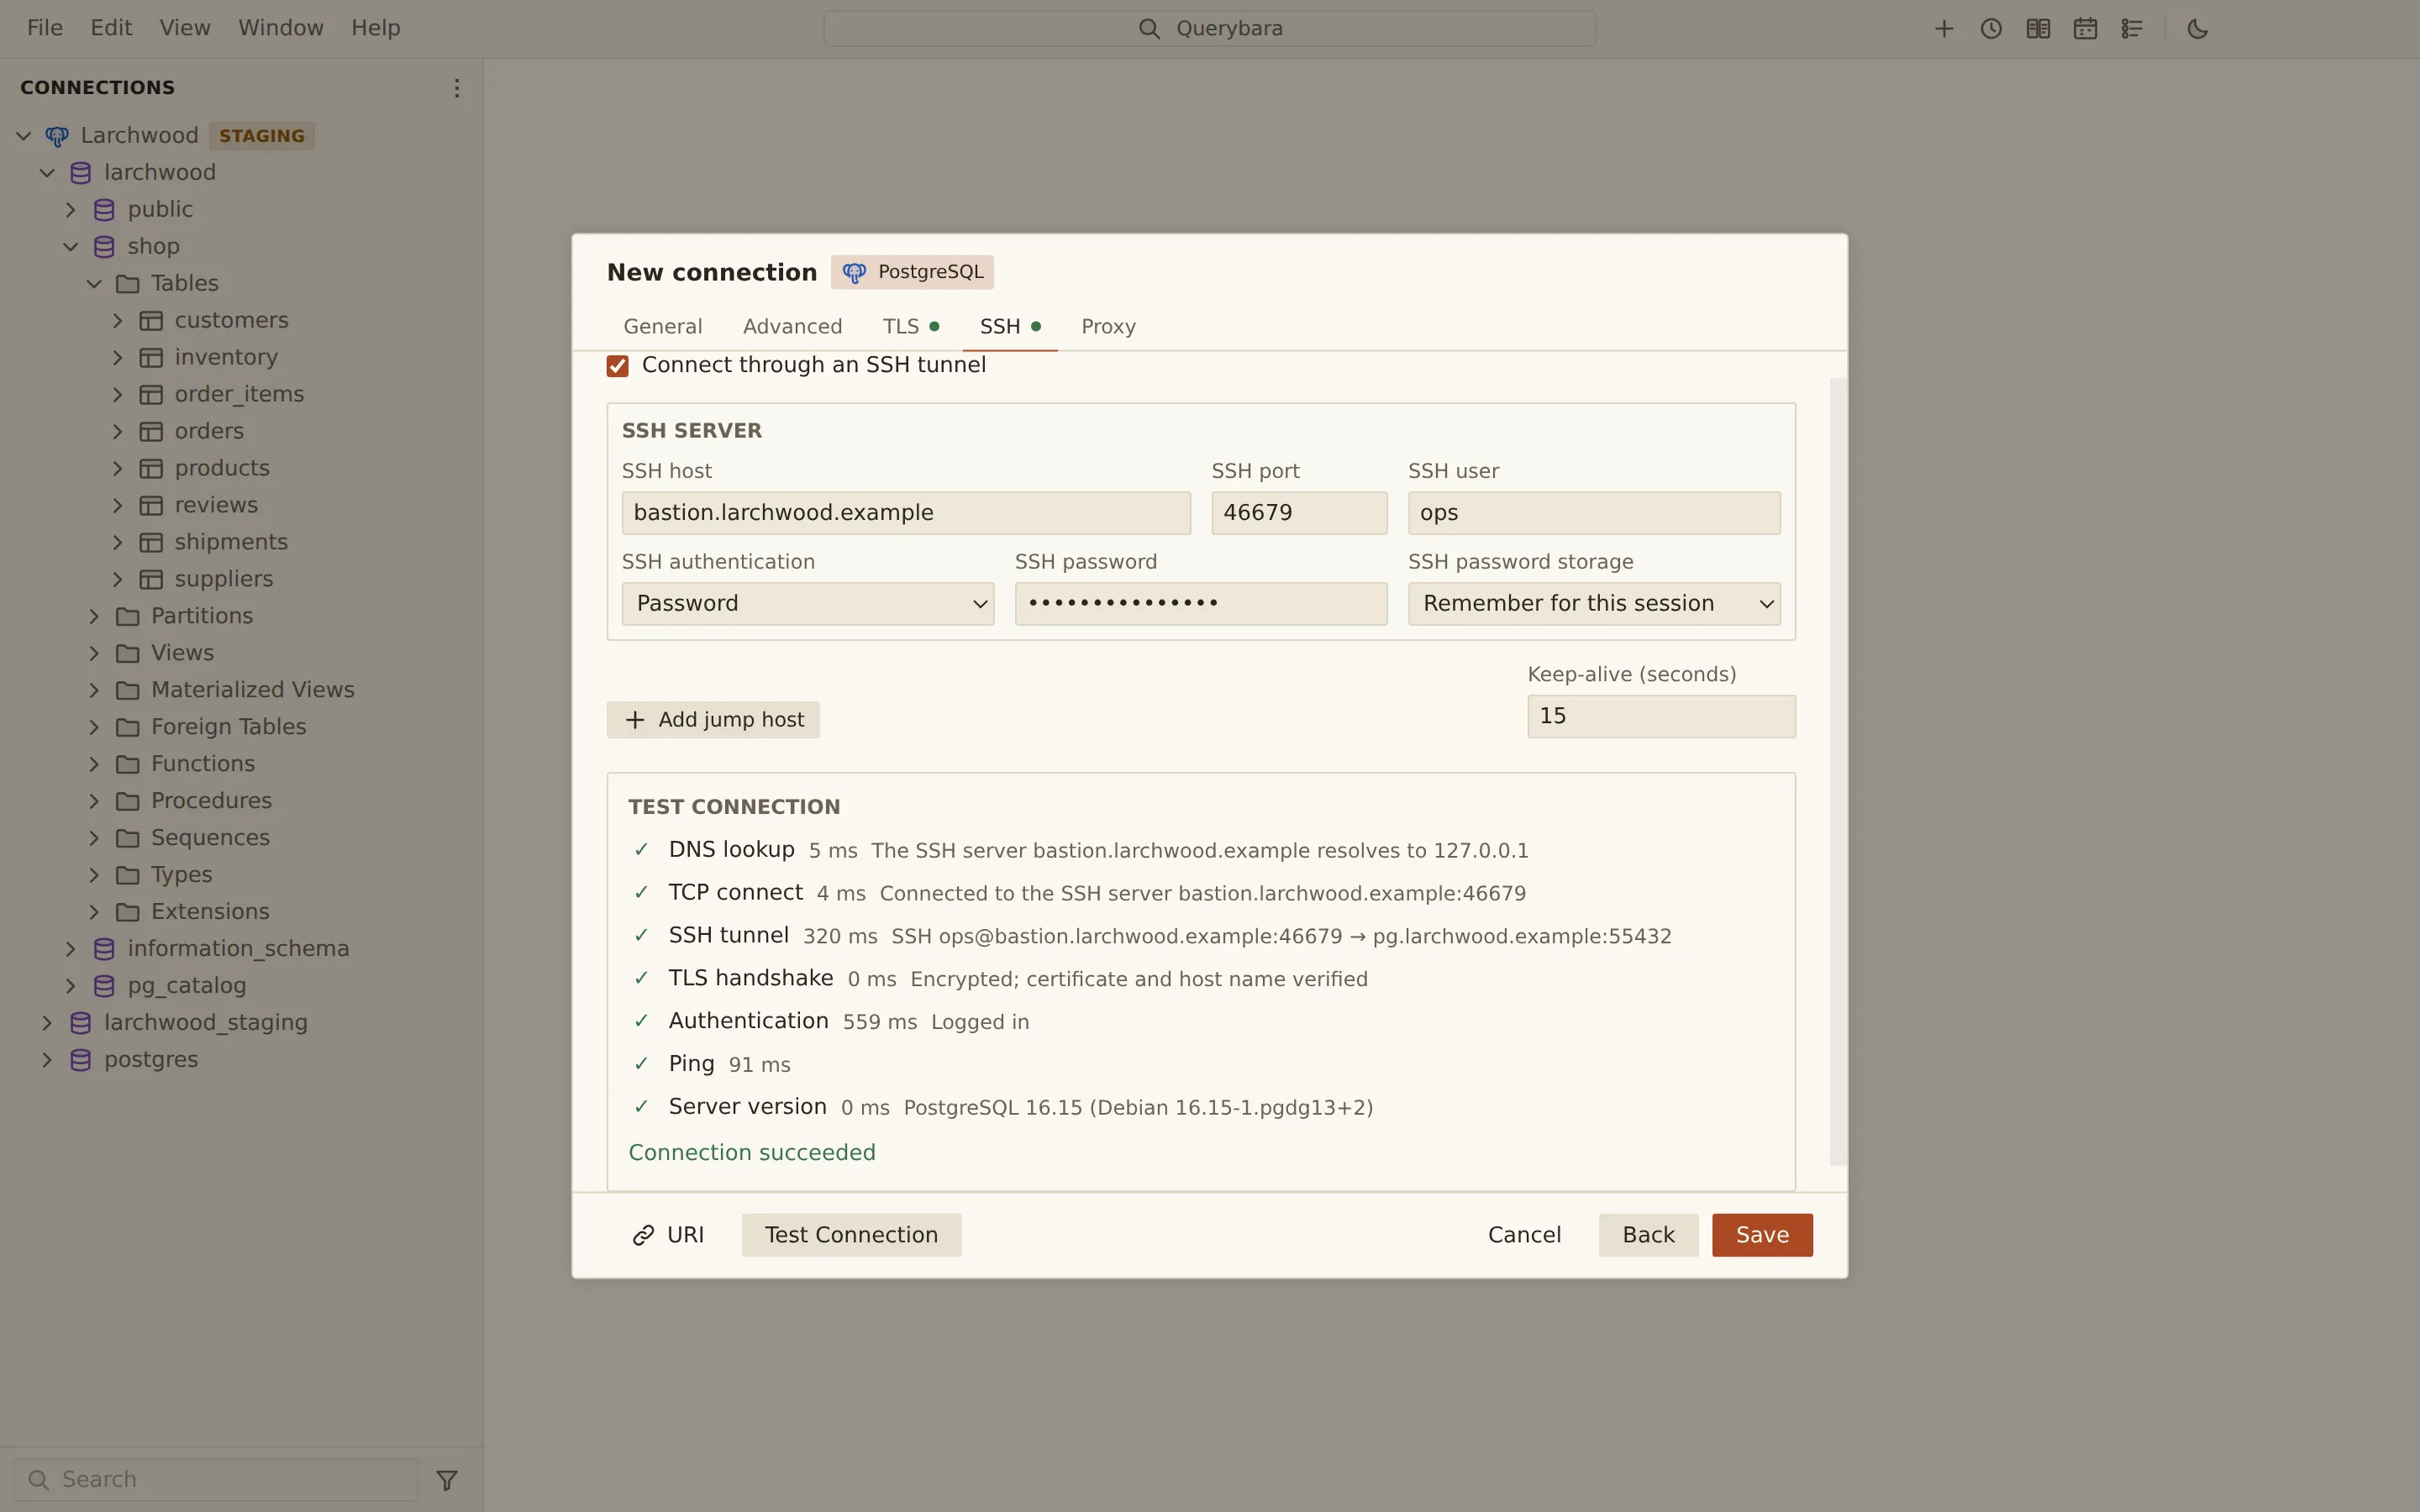Expand the Materialized Views folder
The height and width of the screenshot is (1512, 2420).
click(x=94, y=691)
